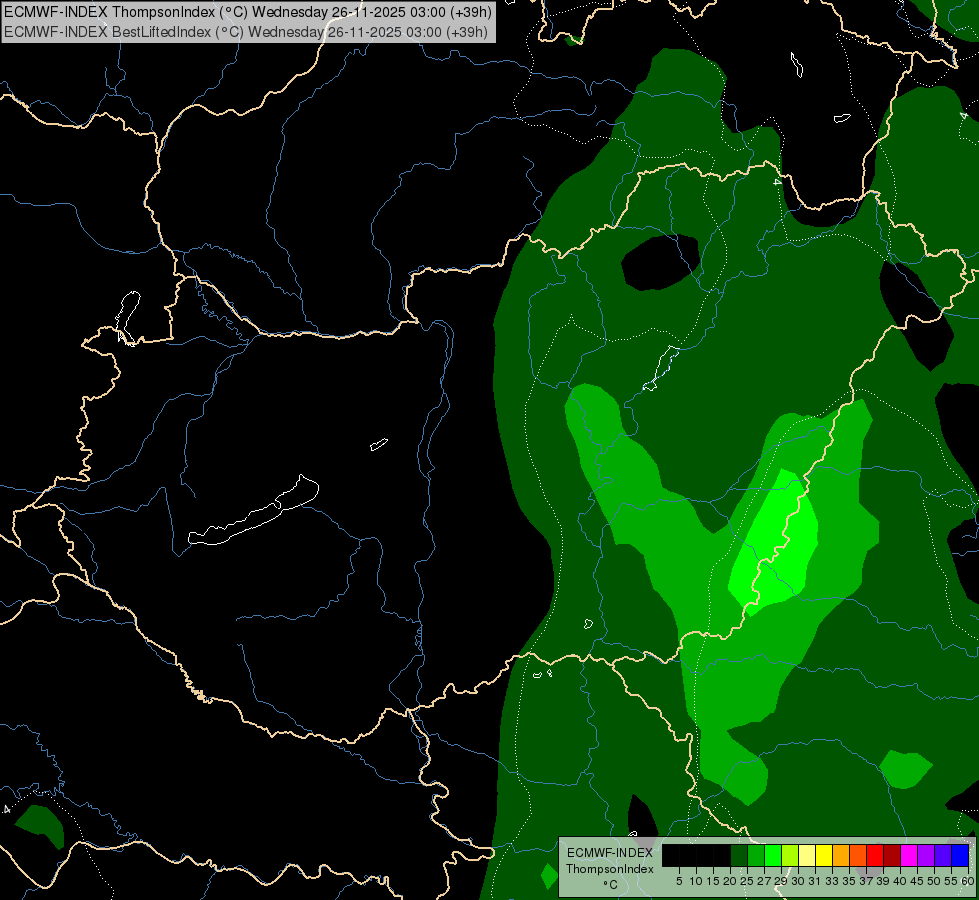This screenshot has width=979, height=900.
Task: Select the blue 55-60 legend swatch
Action: point(960,855)
